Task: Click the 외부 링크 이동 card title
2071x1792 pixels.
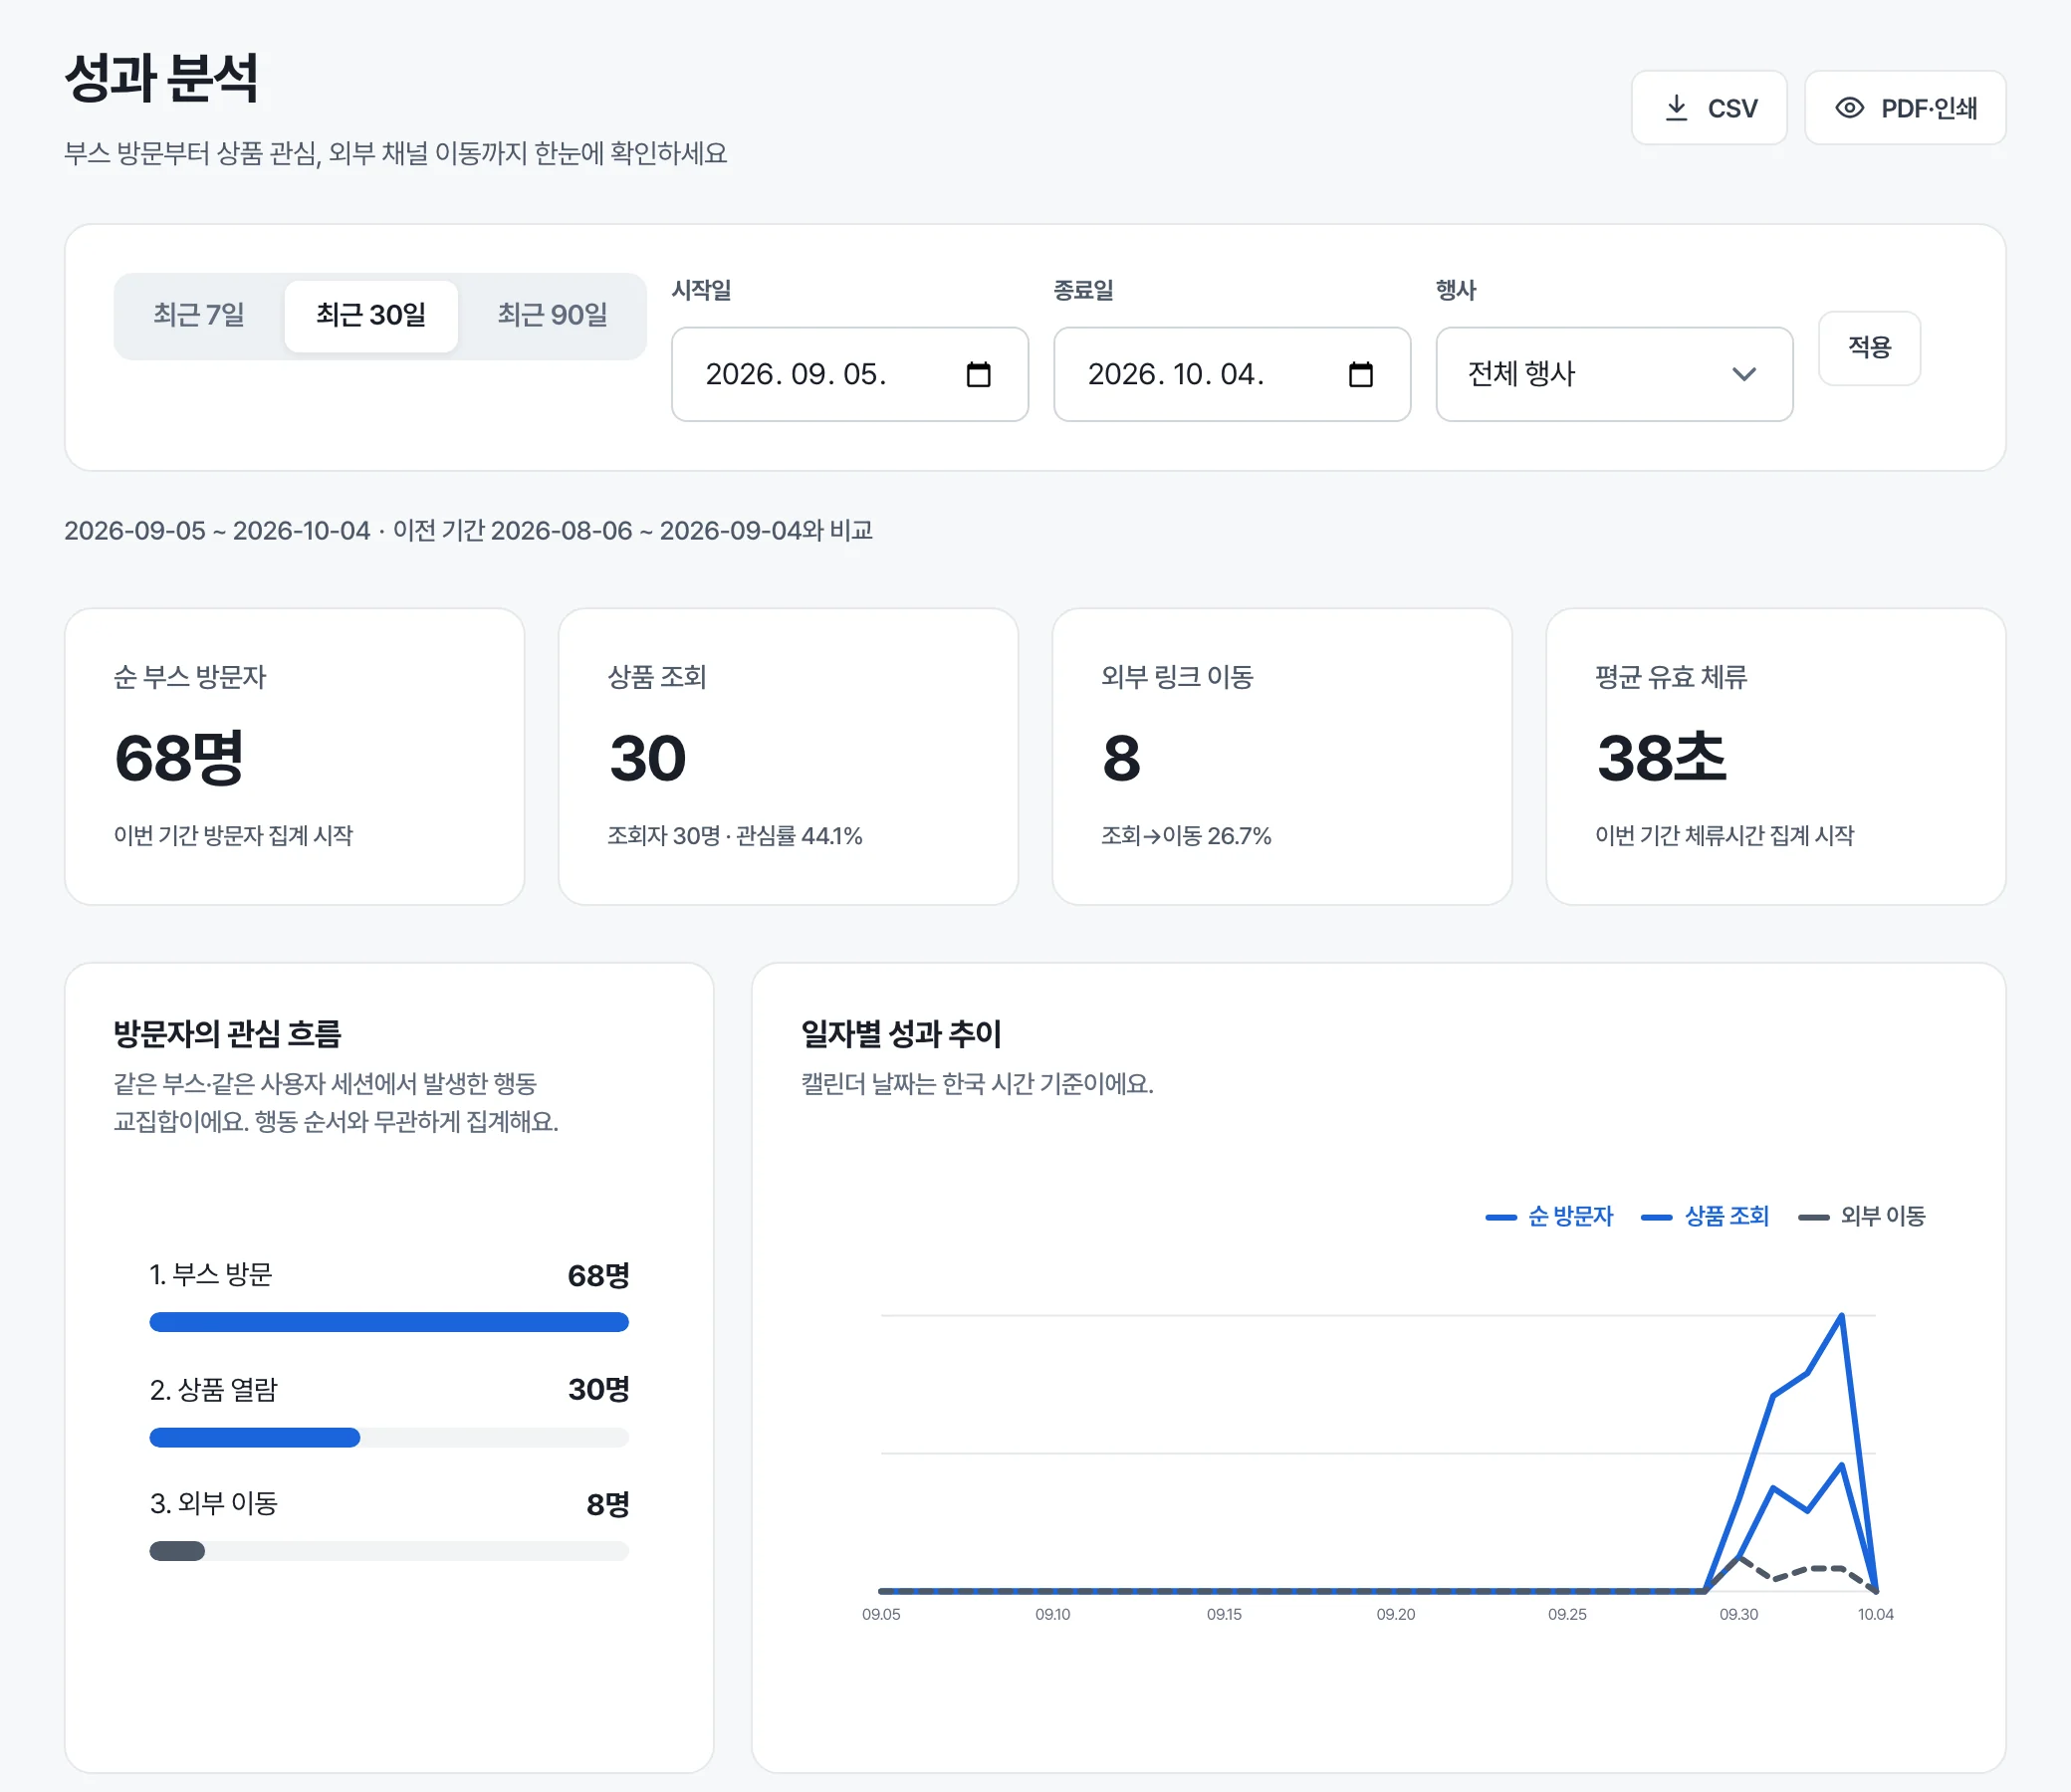Action: (1177, 677)
